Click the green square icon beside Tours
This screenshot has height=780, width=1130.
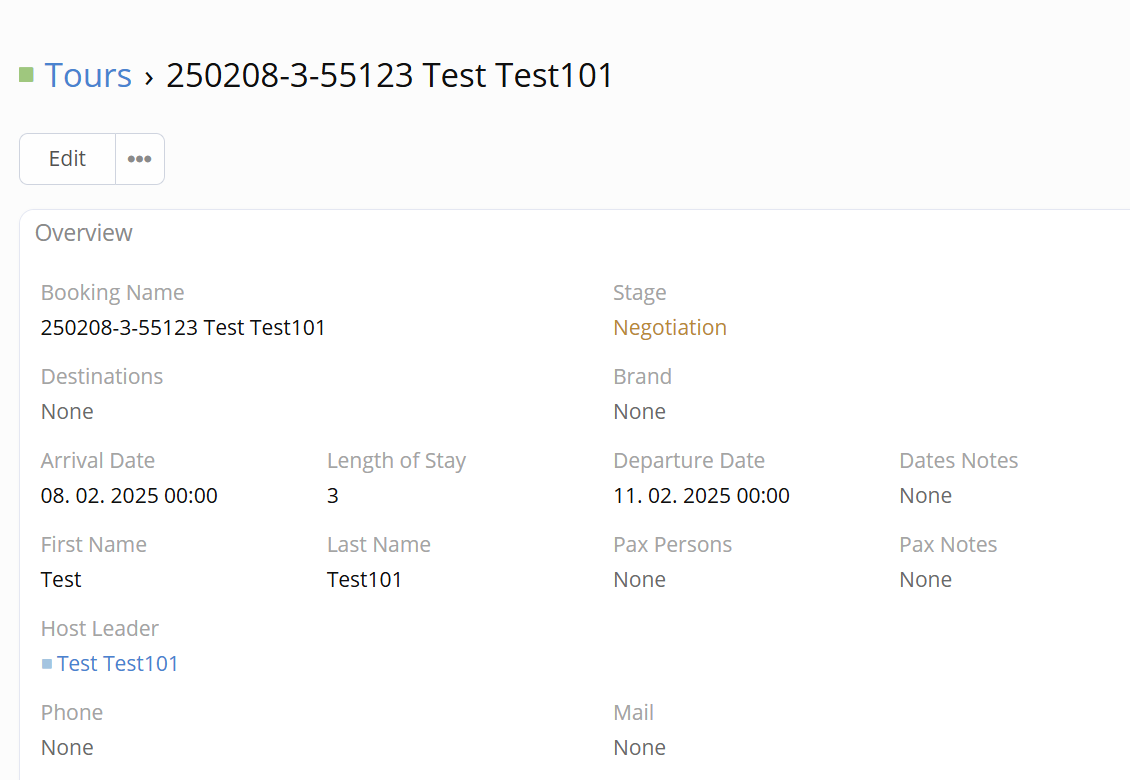tap(27, 75)
